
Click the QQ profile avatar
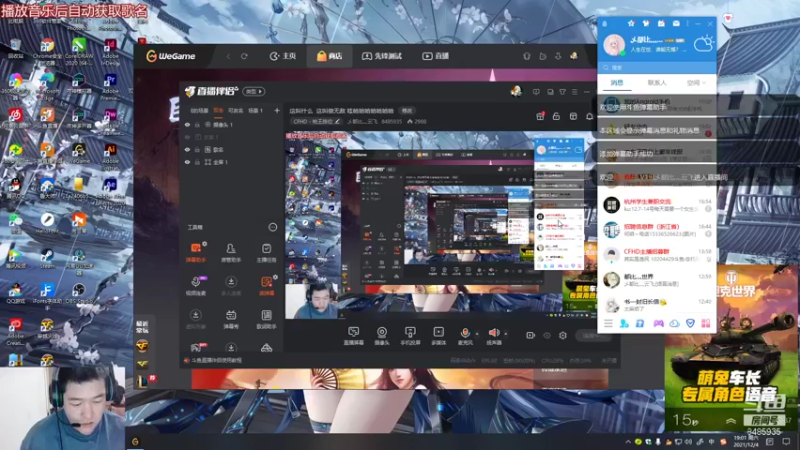614,45
